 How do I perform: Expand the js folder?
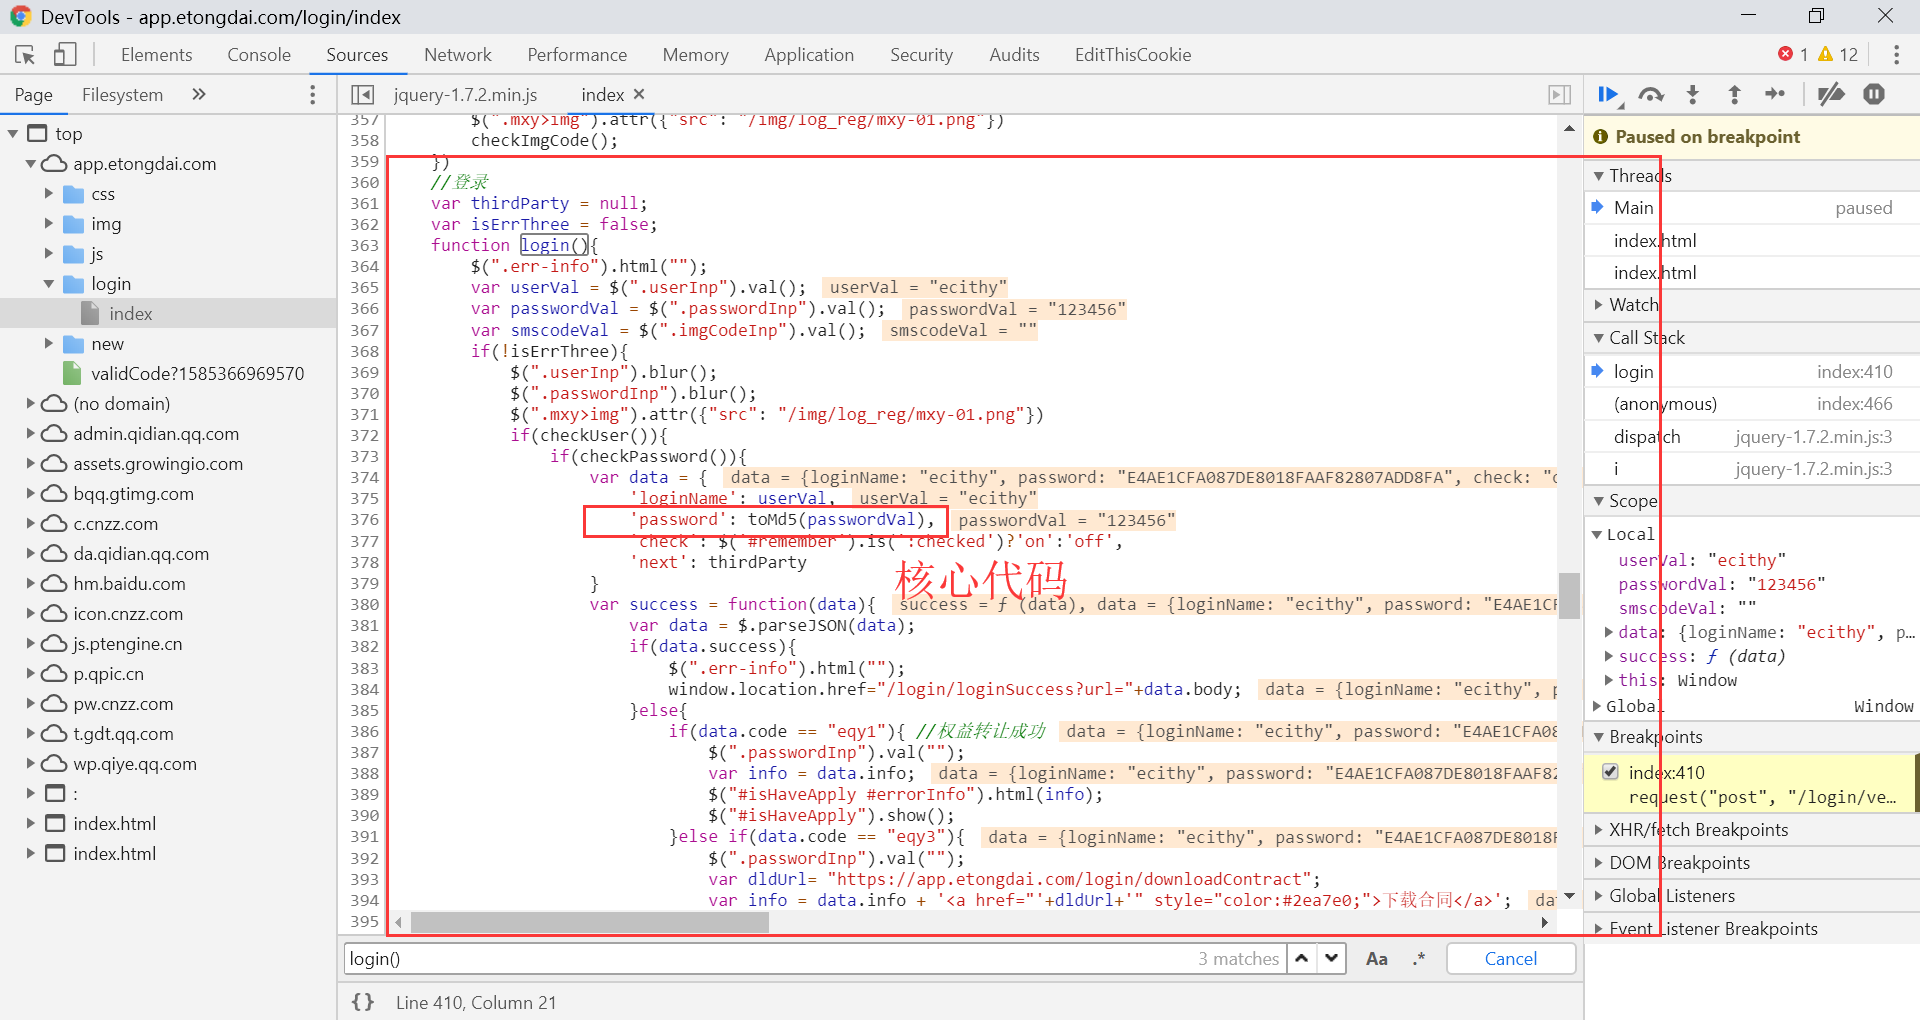pos(49,254)
